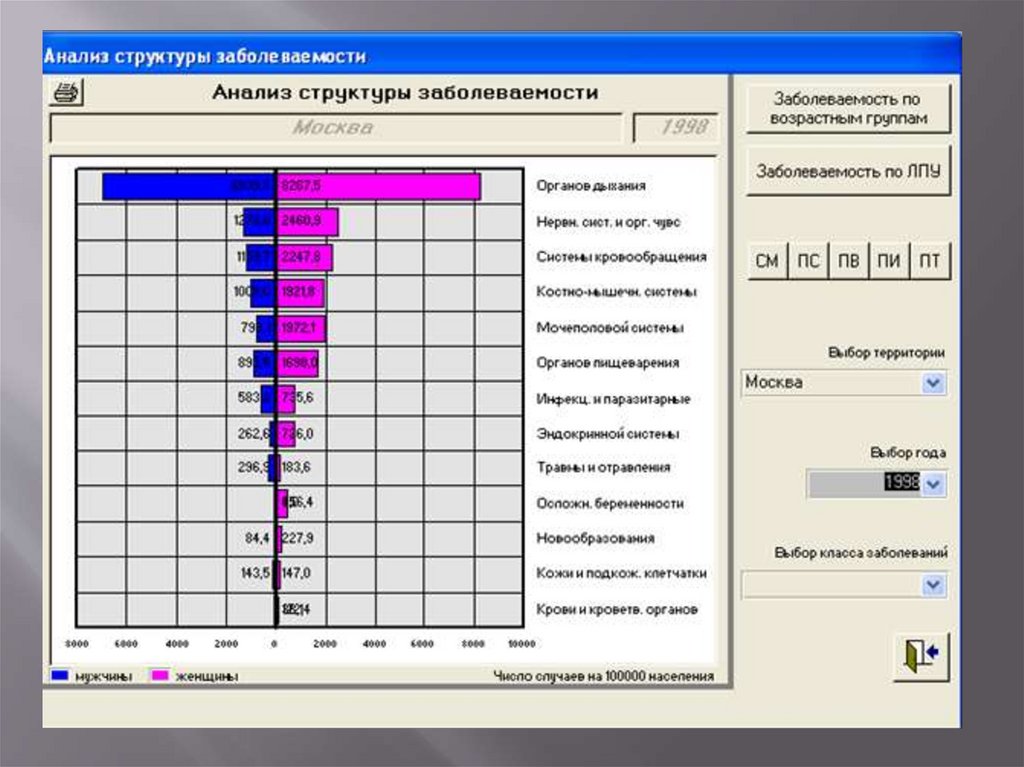Image resolution: width=1024 pixels, height=767 pixels.
Task: Select the СМ indicator button
Action: [x=767, y=262]
